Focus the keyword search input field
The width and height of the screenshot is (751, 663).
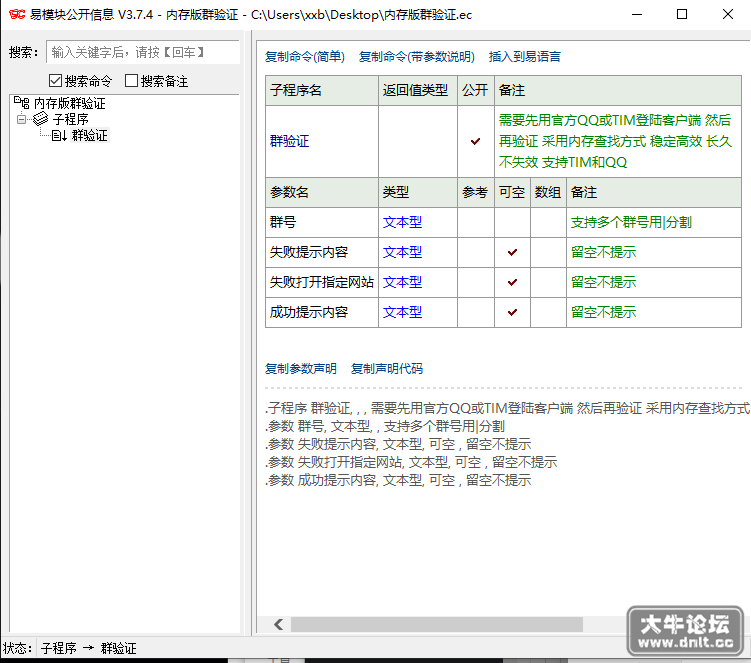143,52
